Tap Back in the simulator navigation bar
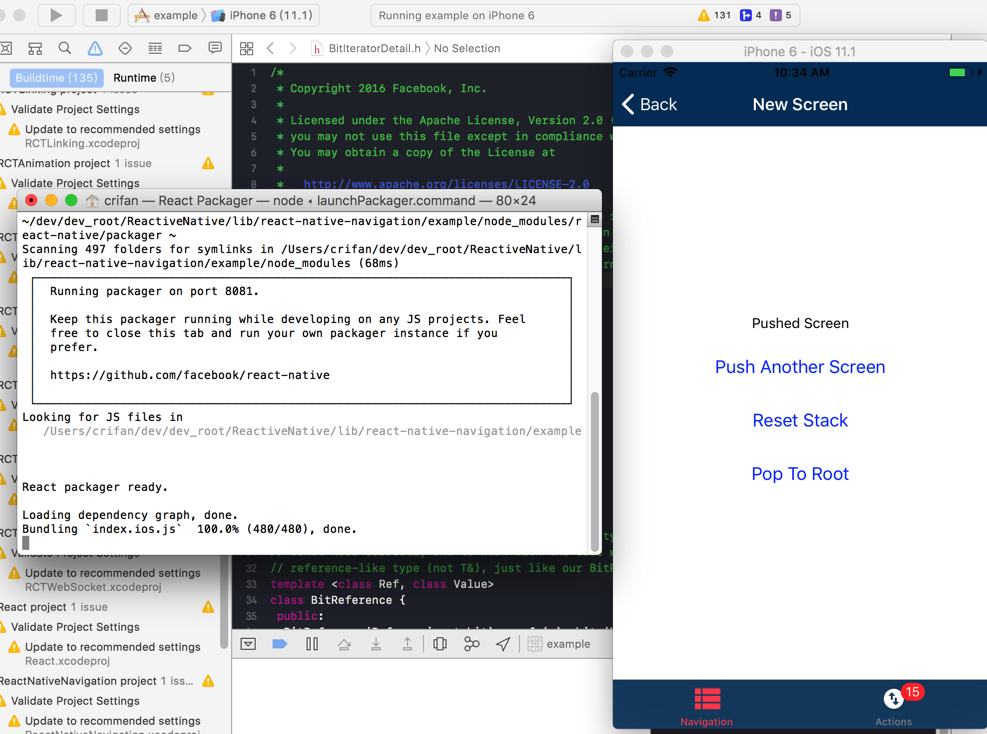 [649, 104]
